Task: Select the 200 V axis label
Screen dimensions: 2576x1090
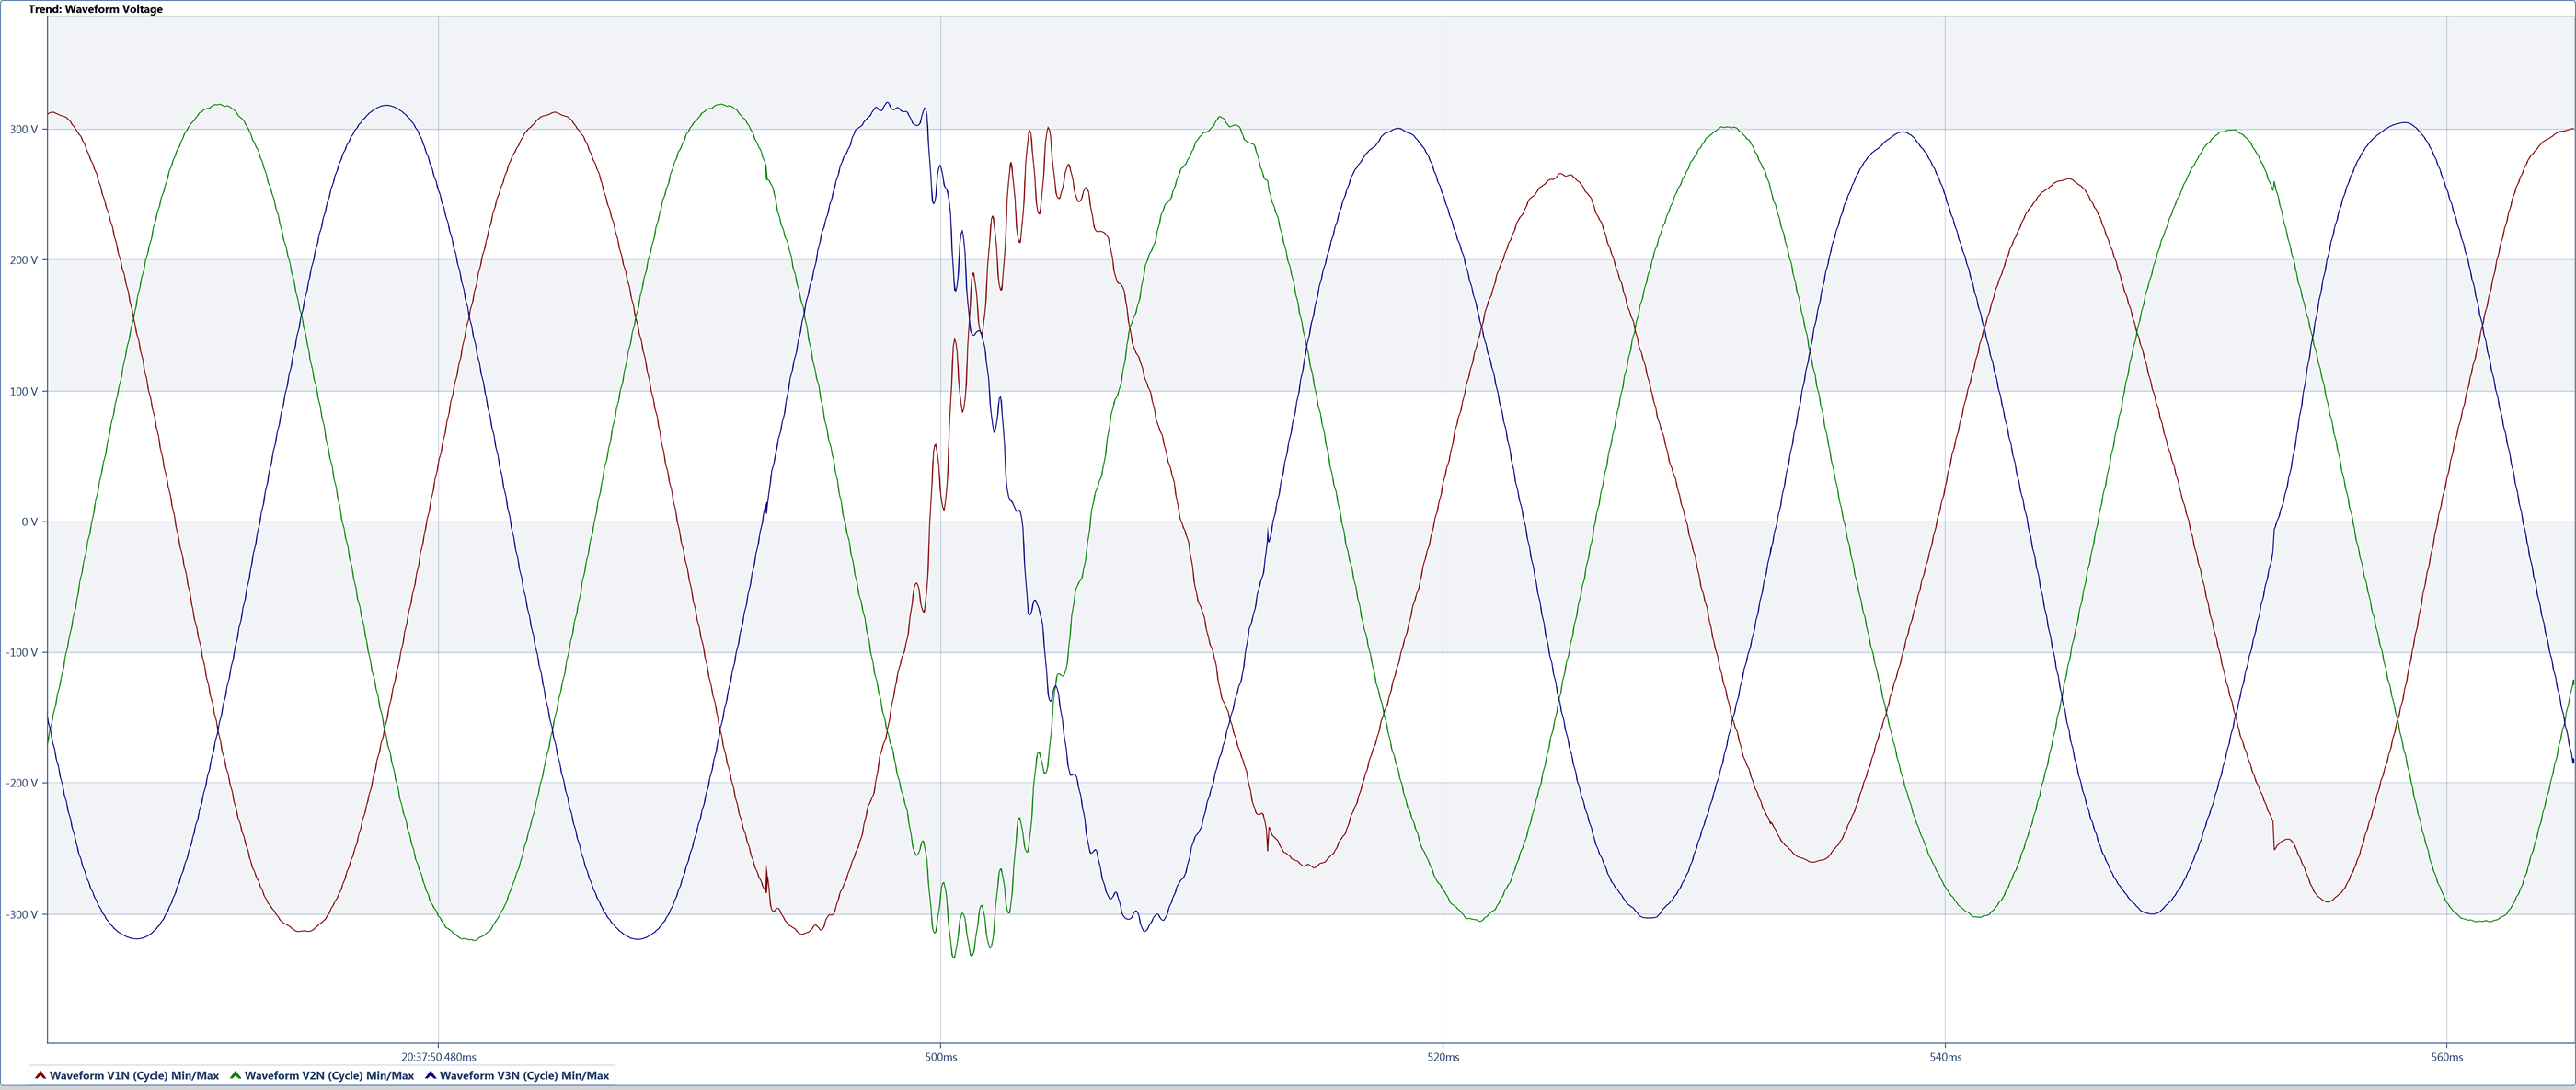Action: (24, 260)
